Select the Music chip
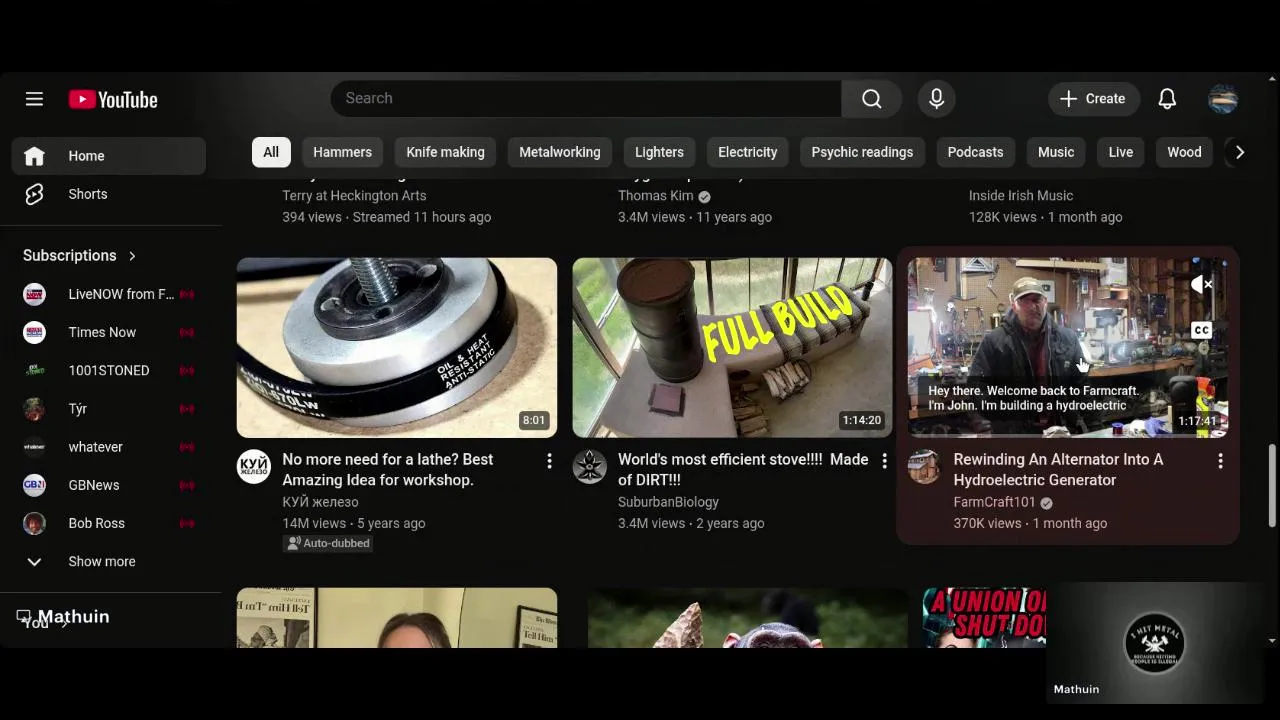1280x720 pixels. coord(1056,152)
